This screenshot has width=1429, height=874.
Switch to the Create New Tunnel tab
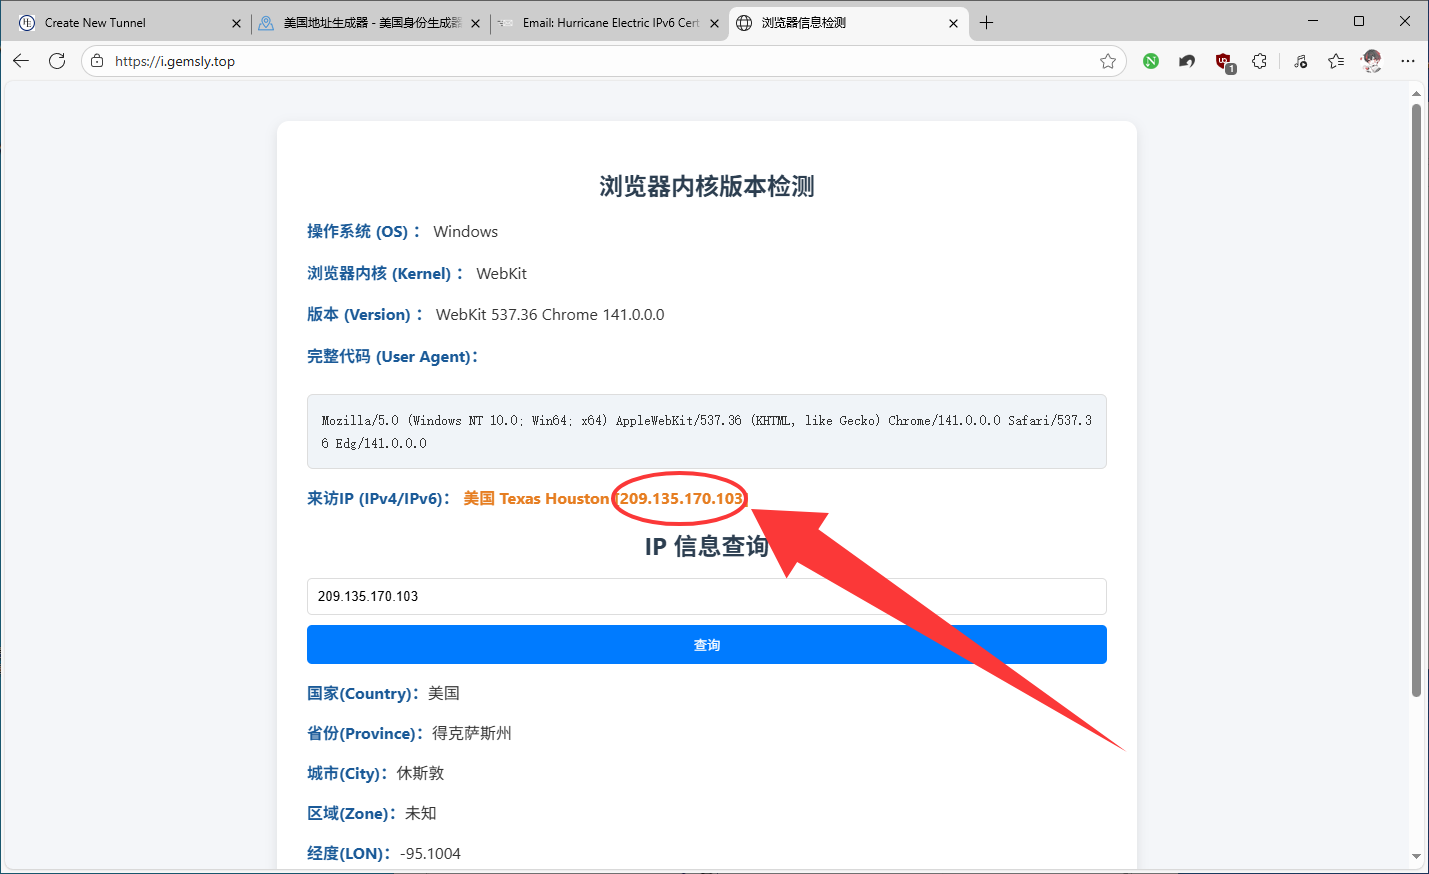pos(120,23)
